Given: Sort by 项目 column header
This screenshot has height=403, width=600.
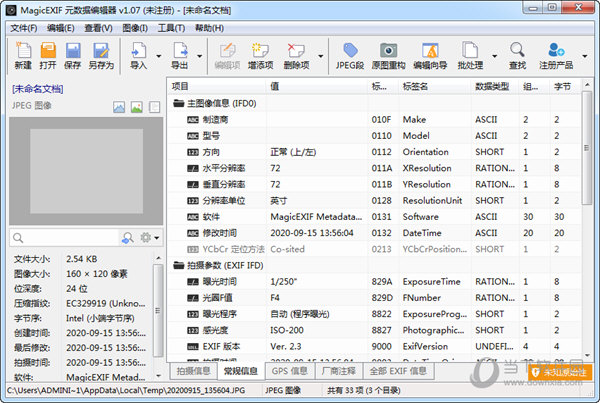Looking at the screenshot, I should 217,86.
